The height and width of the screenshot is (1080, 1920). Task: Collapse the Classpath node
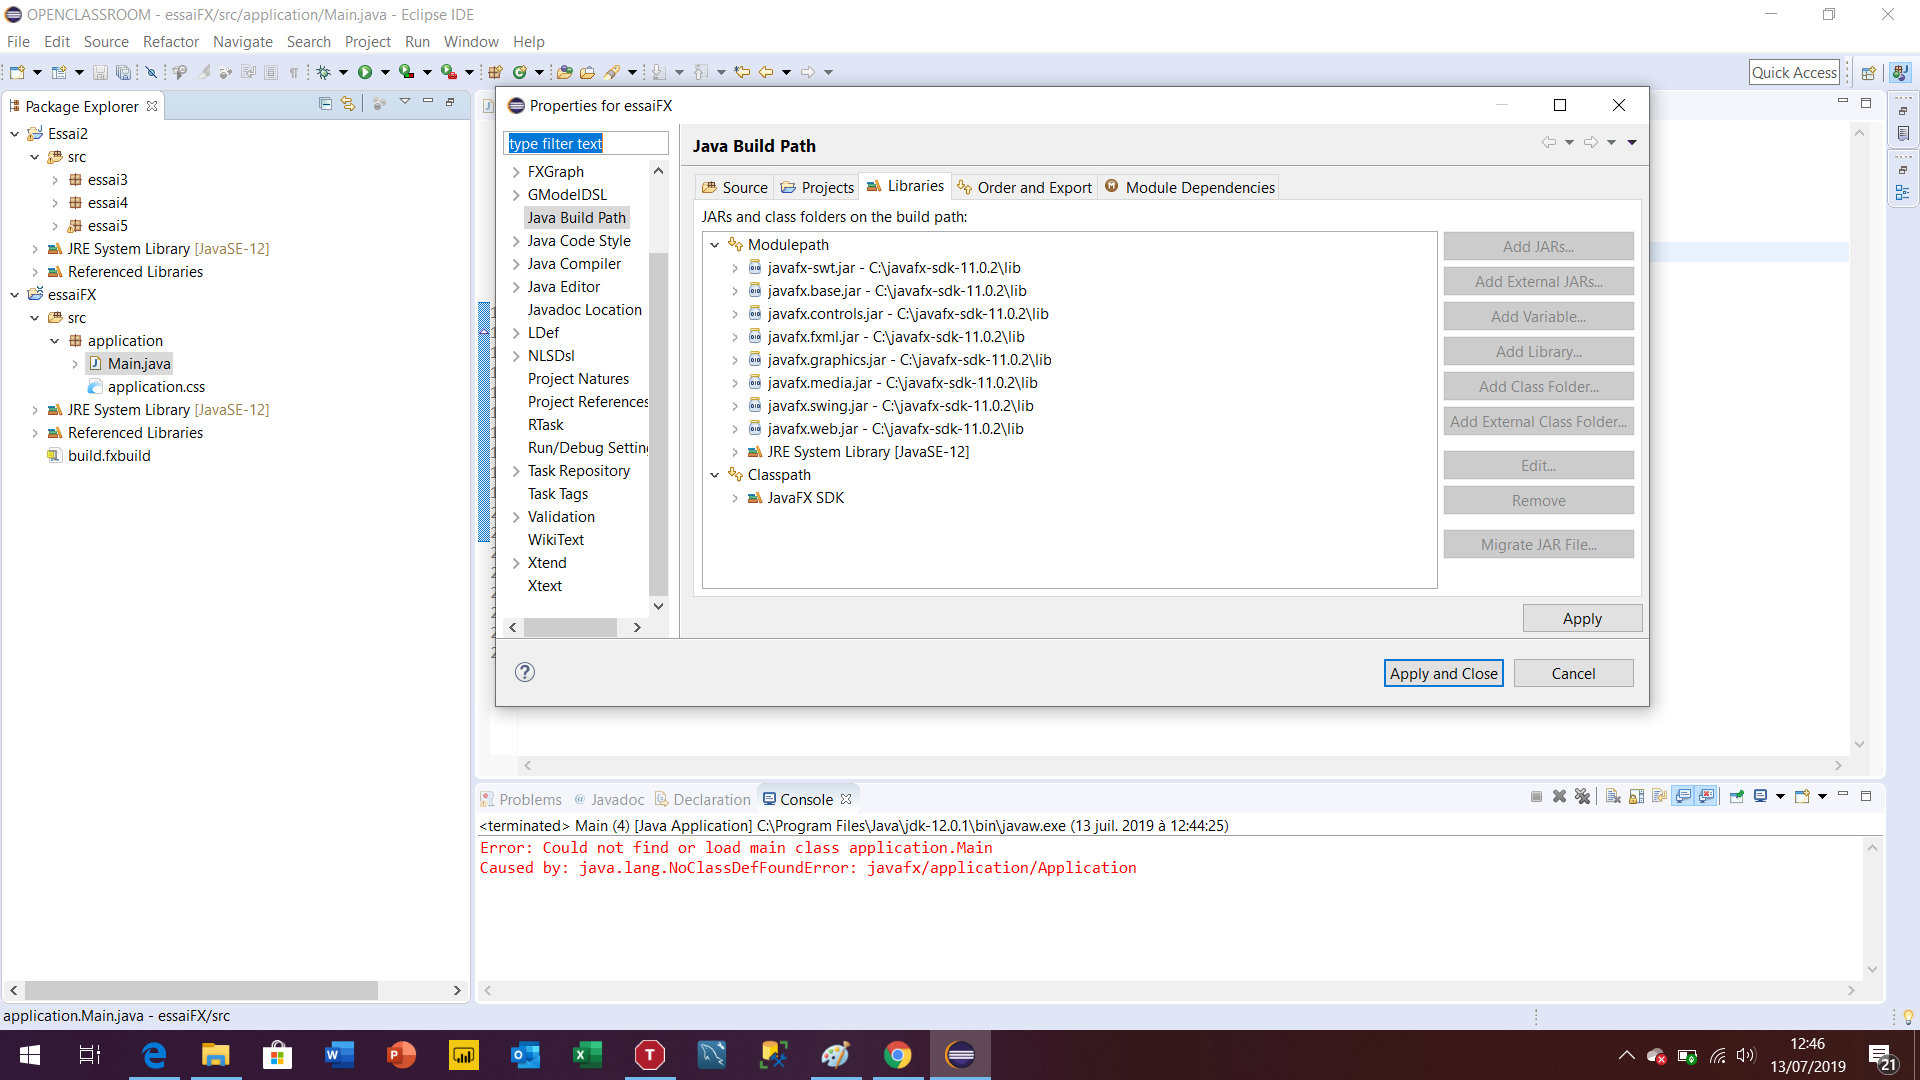[x=715, y=475]
